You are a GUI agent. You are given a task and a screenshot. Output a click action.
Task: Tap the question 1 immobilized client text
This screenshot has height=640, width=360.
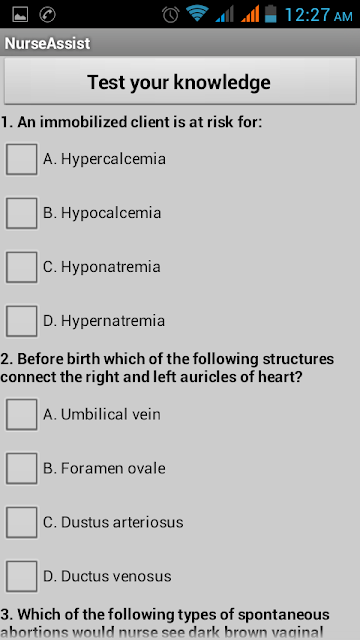pos(131,122)
